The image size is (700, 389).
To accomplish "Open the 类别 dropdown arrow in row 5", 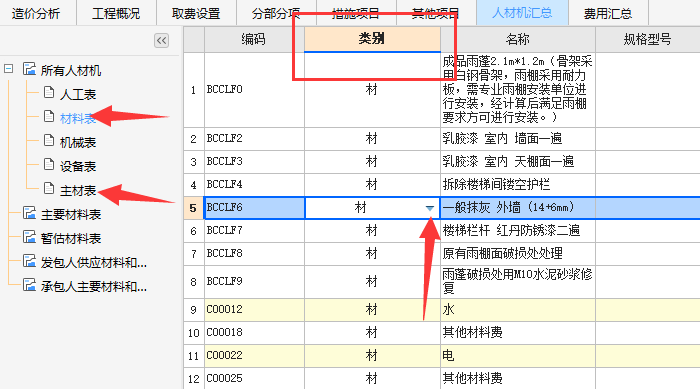I will (429, 208).
